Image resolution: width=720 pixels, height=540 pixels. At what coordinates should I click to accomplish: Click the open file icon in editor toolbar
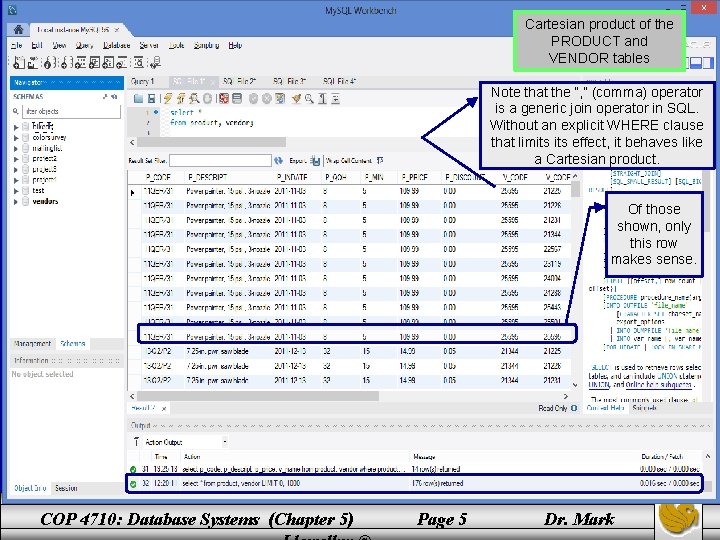point(138,98)
